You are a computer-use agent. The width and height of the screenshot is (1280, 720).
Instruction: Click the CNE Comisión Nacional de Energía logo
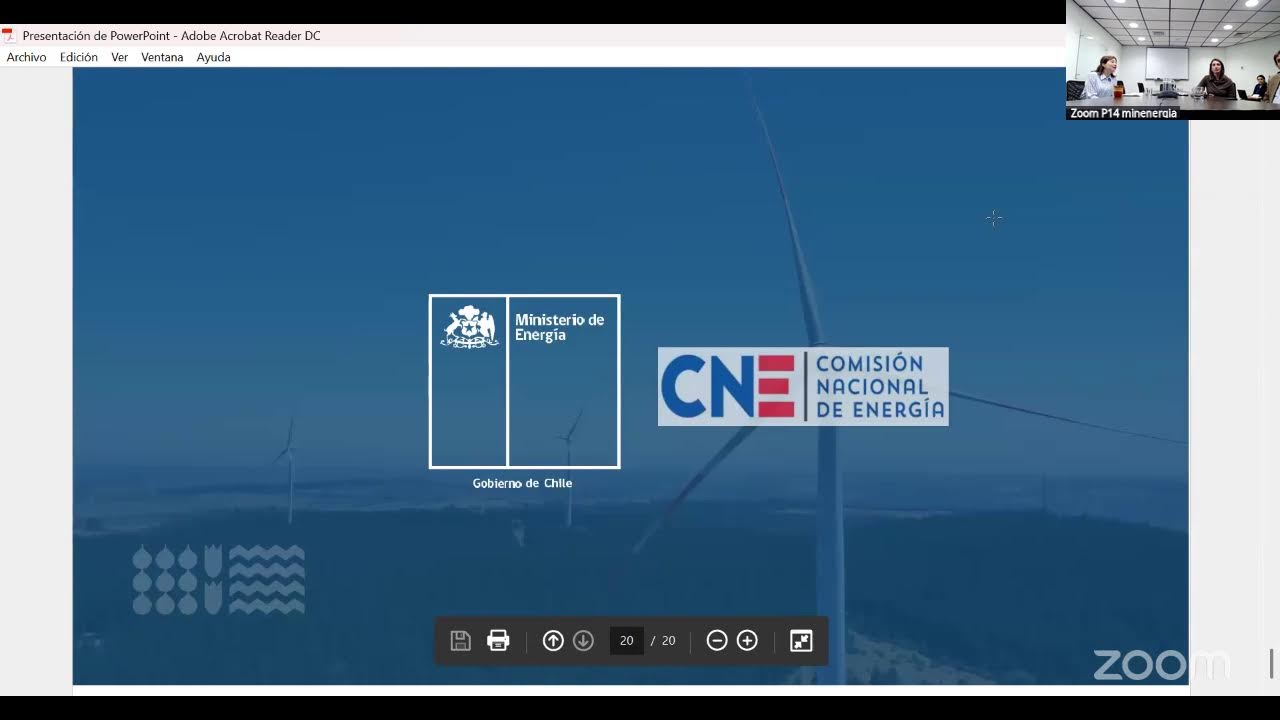[803, 386]
